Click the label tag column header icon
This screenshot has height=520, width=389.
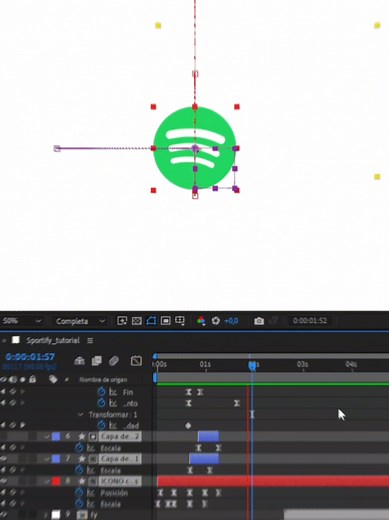53,379
